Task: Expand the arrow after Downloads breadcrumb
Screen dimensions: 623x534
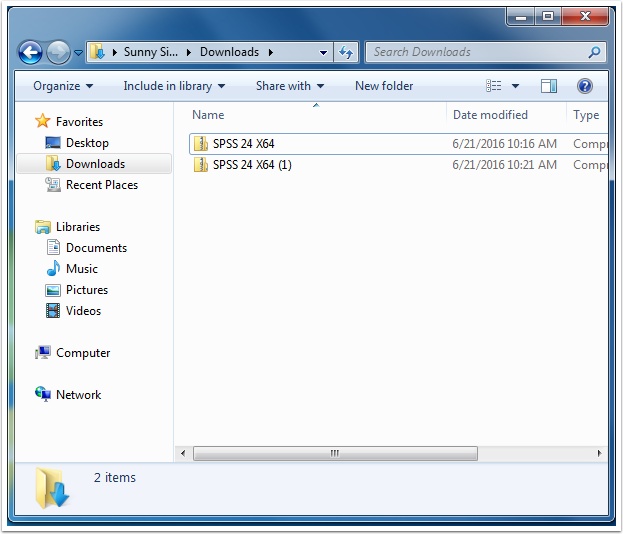Action: [271, 52]
